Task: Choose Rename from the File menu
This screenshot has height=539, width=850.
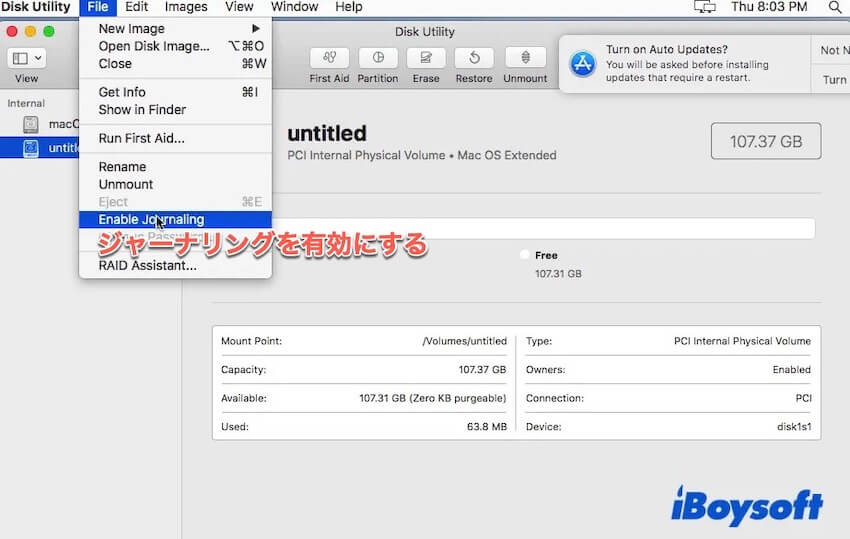Action: click(x=175, y=167)
